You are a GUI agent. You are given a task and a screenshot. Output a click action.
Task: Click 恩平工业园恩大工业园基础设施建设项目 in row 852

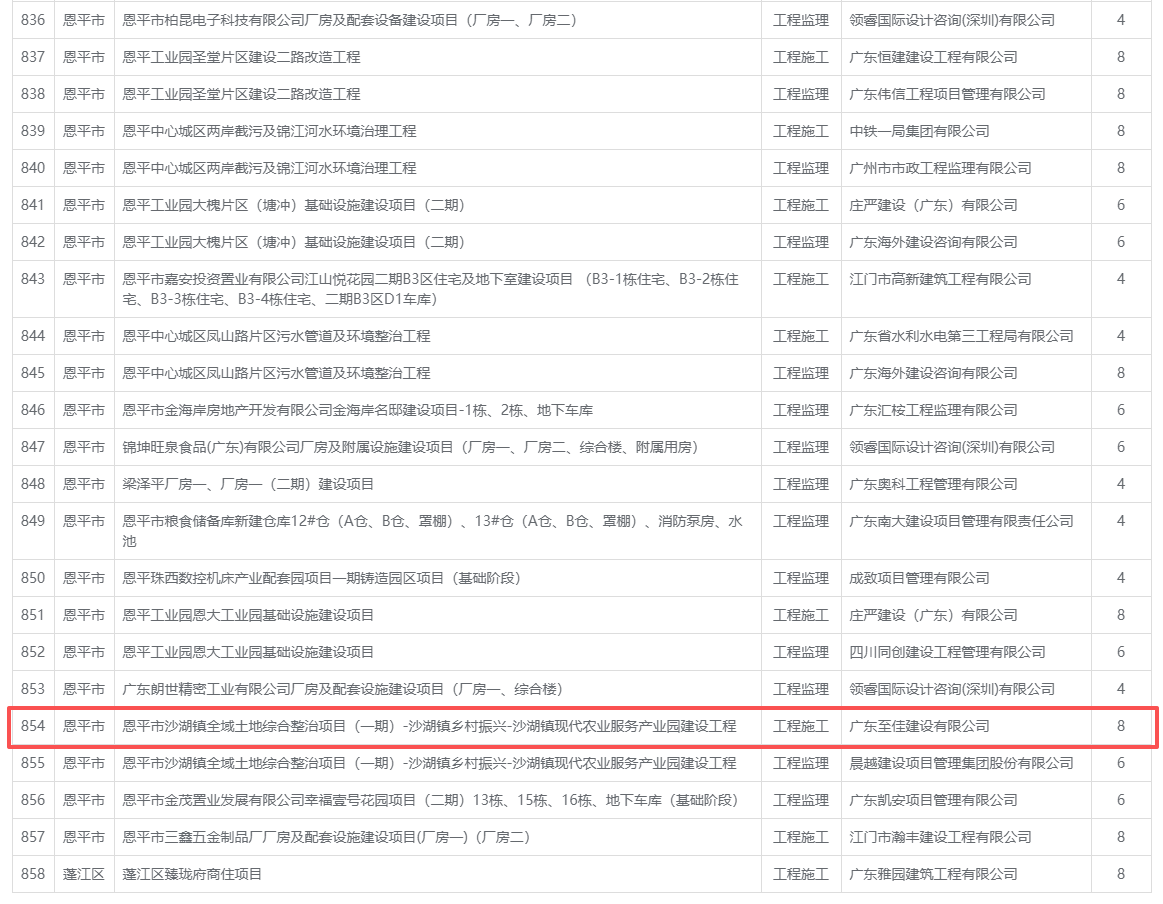click(248, 653)
